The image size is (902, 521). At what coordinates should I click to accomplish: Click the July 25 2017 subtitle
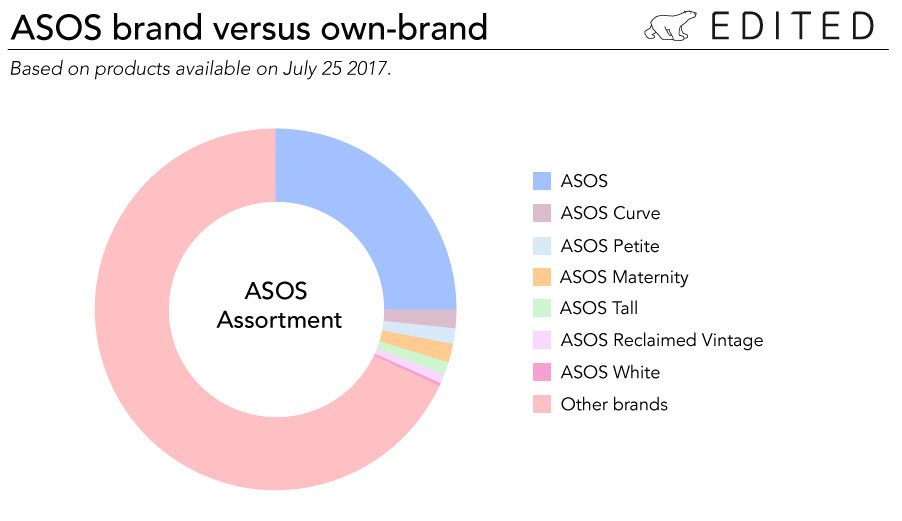pyautogui.click(x=199, y=70)
